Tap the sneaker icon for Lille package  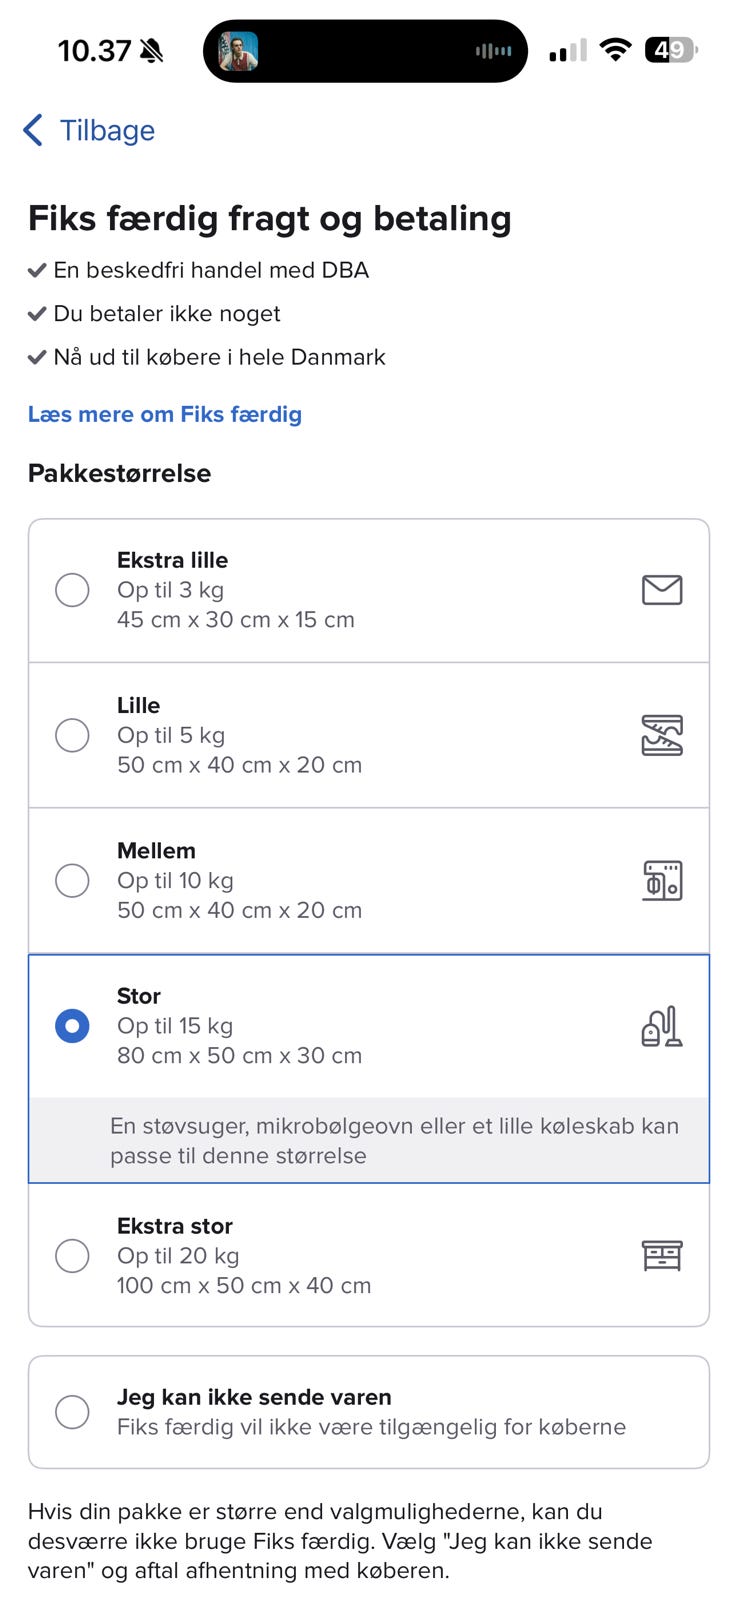tap(661, 735)
